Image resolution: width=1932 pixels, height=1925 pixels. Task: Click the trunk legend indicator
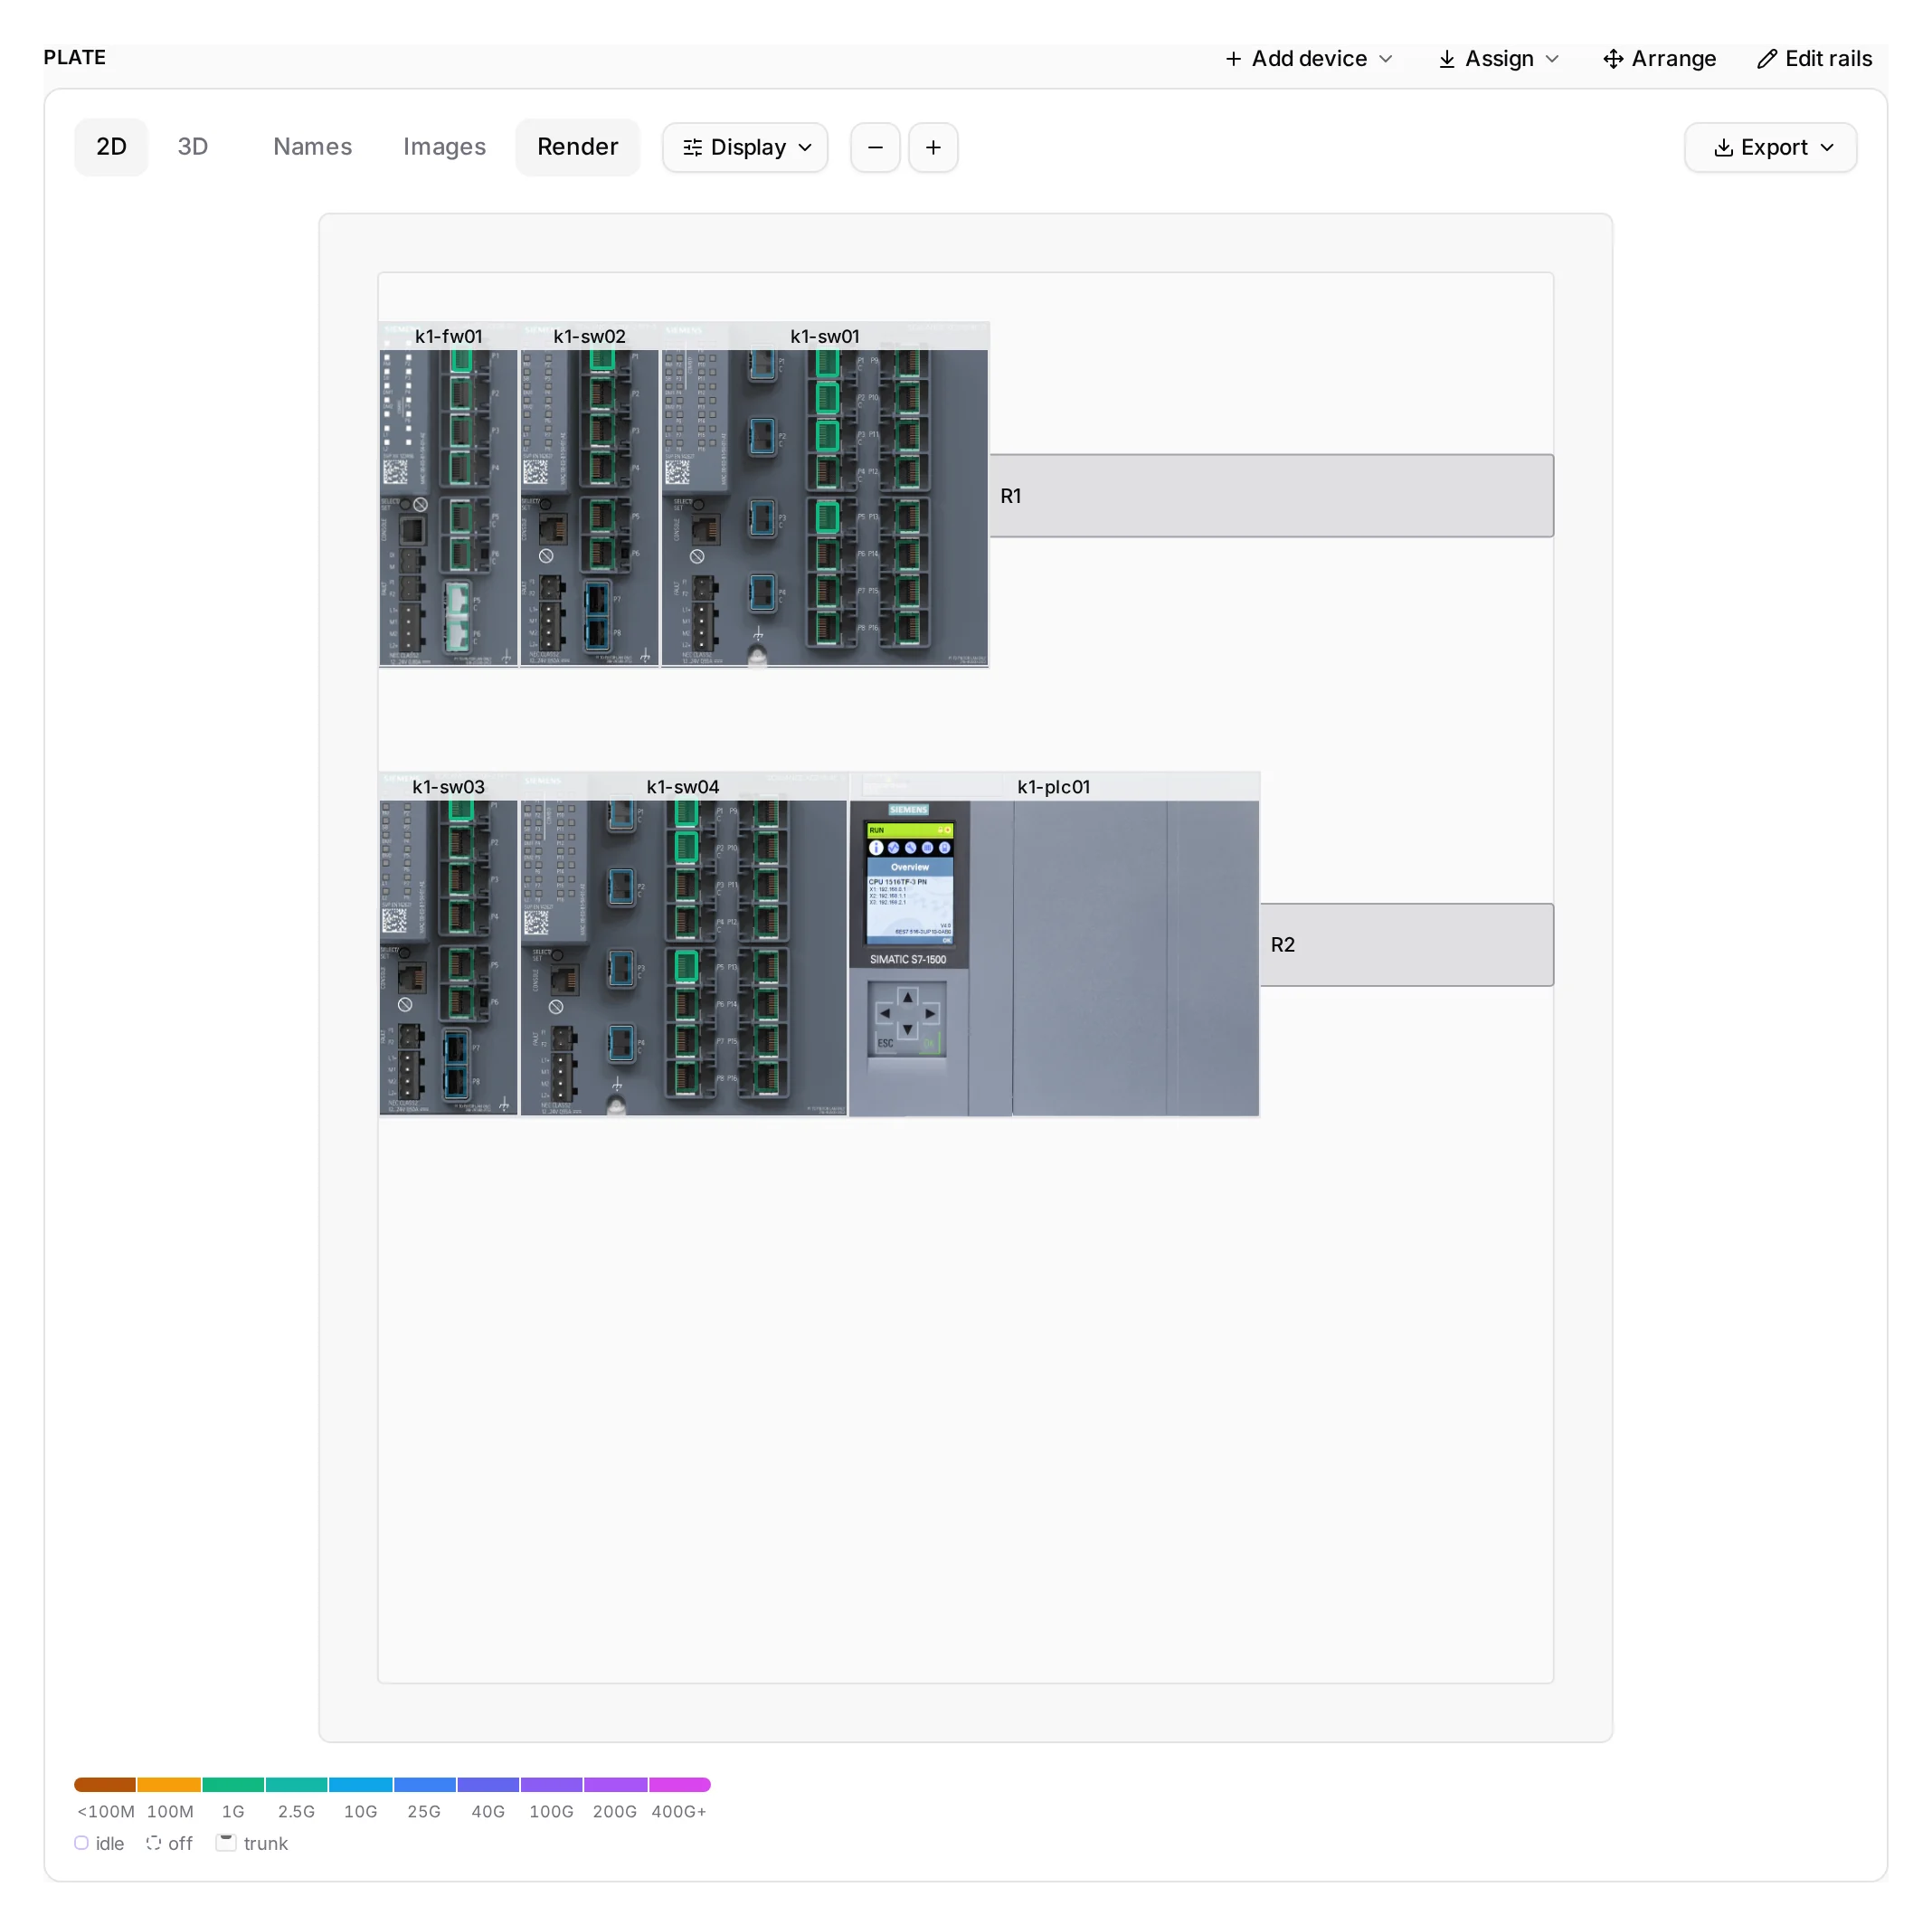tap(252, 1844)
